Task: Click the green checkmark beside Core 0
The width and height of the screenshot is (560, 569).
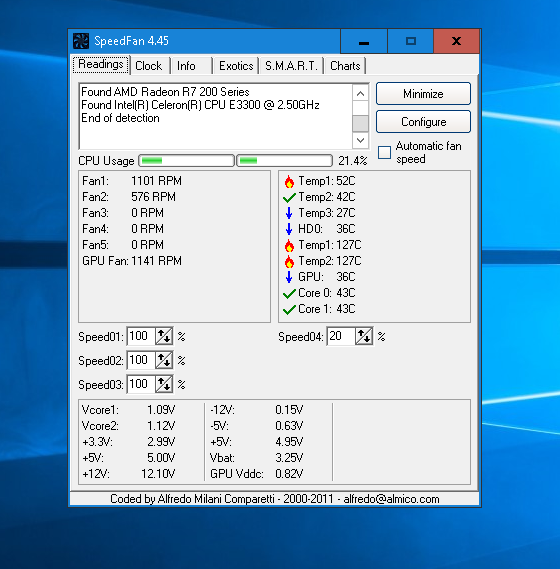Action: pyautogui.click(x=289, y=293)
